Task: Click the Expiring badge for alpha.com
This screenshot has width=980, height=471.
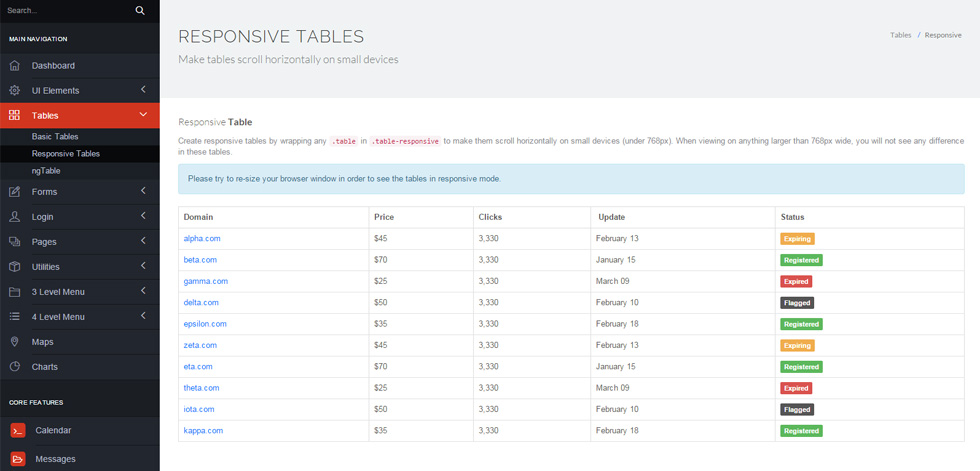Action: pyautogui.click(x=798, y=239)
